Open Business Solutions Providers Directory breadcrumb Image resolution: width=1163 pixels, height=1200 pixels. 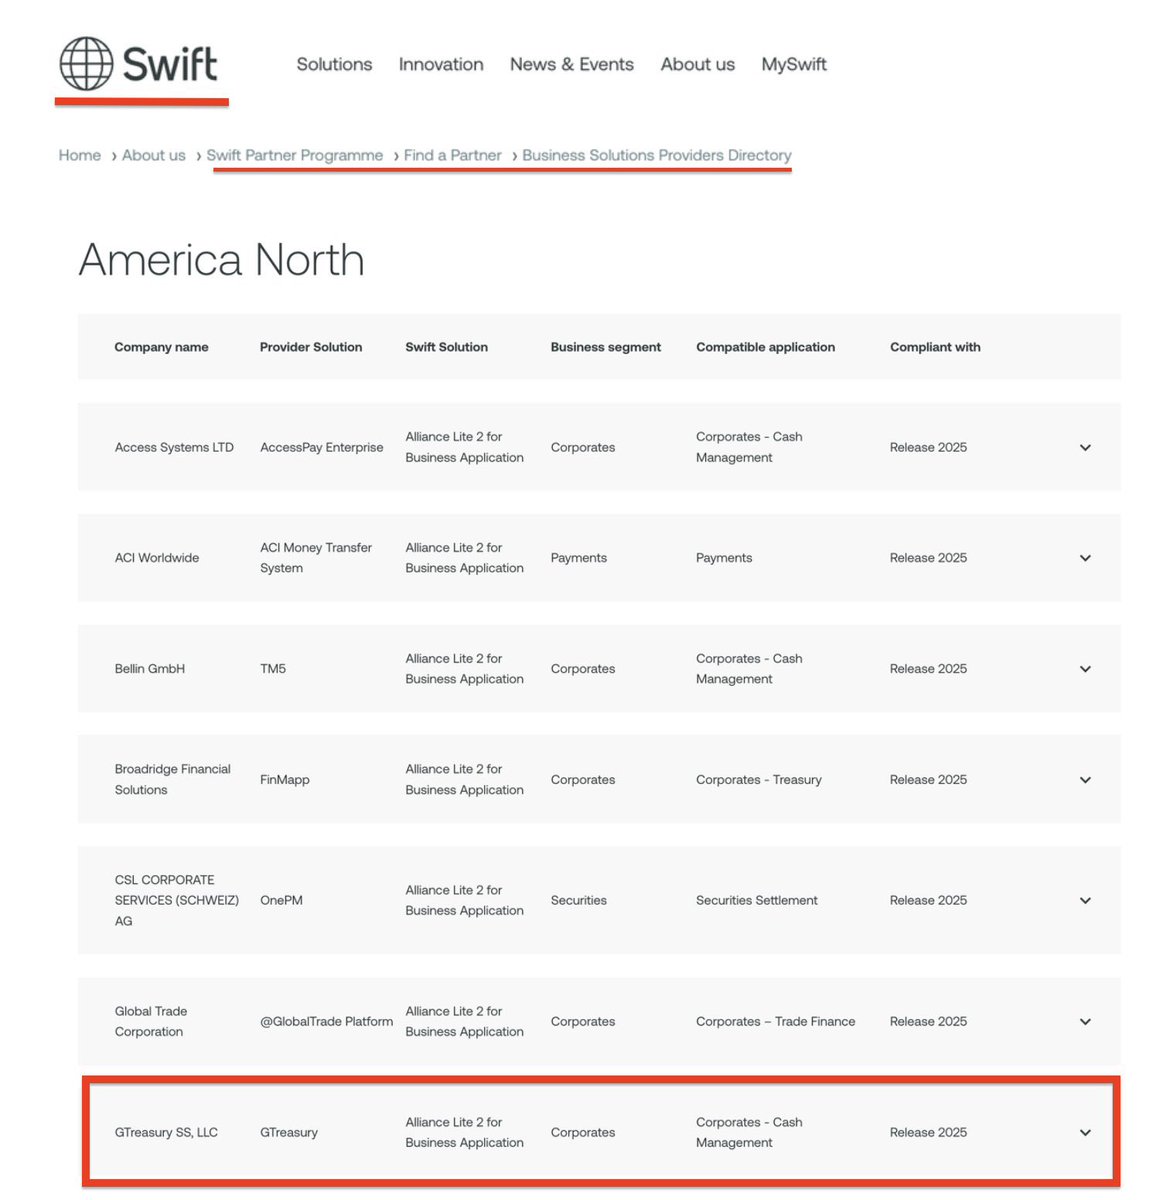click(657, 155)
